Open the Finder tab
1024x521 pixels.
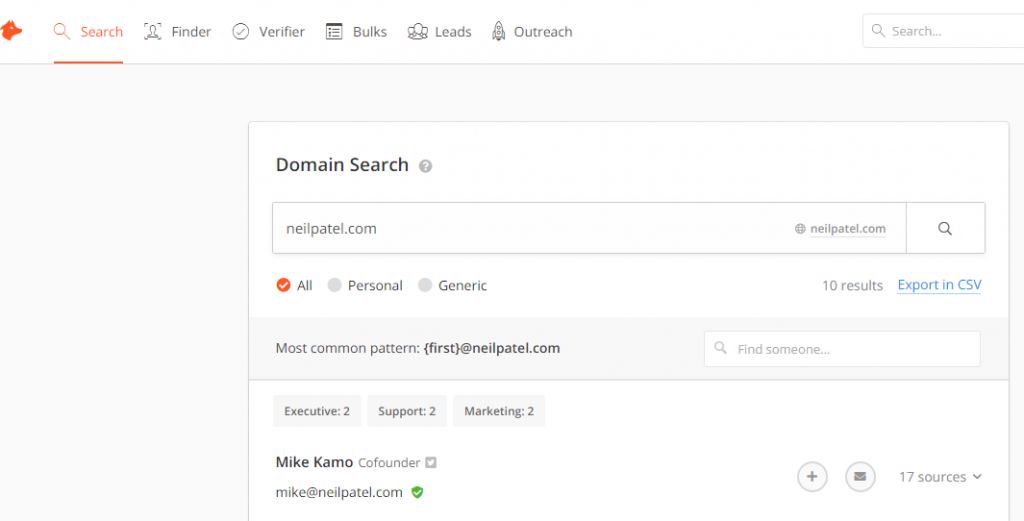178,32
